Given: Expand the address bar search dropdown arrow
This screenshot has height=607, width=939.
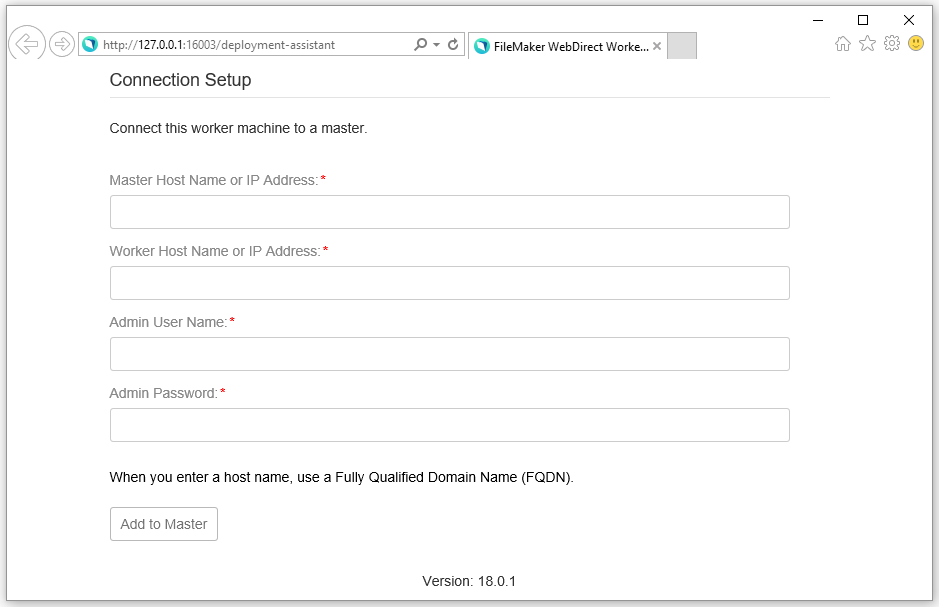Looking at the screenshot, I should tap(436, 45).
